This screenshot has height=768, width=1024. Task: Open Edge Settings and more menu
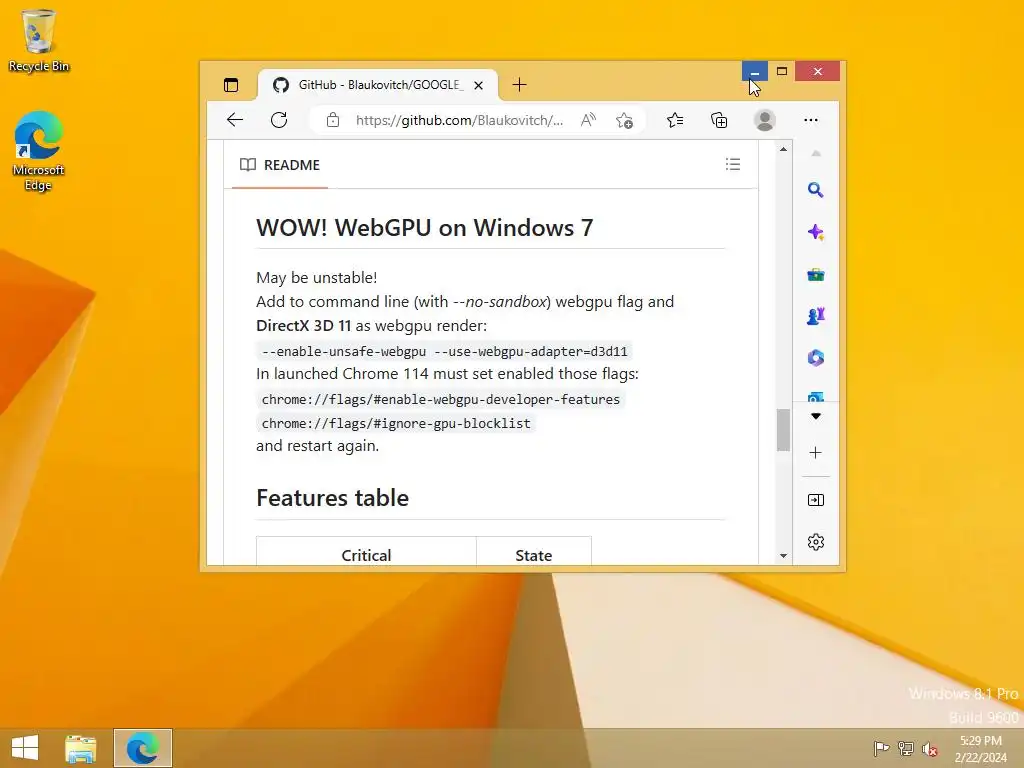[811, 120]
